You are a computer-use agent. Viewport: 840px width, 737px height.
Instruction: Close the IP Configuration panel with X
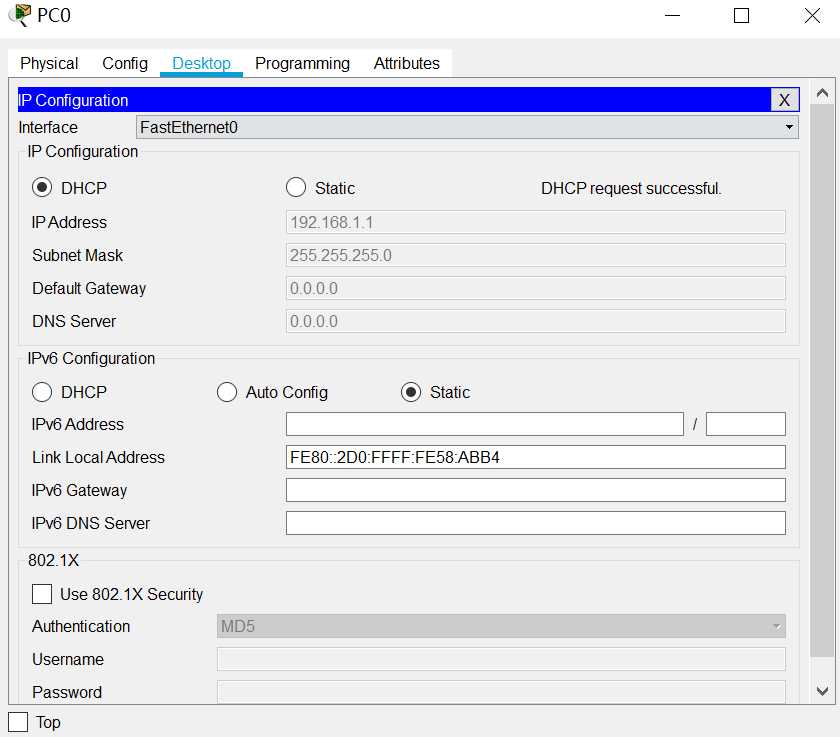pyautogui.click(x=784, y=100)
